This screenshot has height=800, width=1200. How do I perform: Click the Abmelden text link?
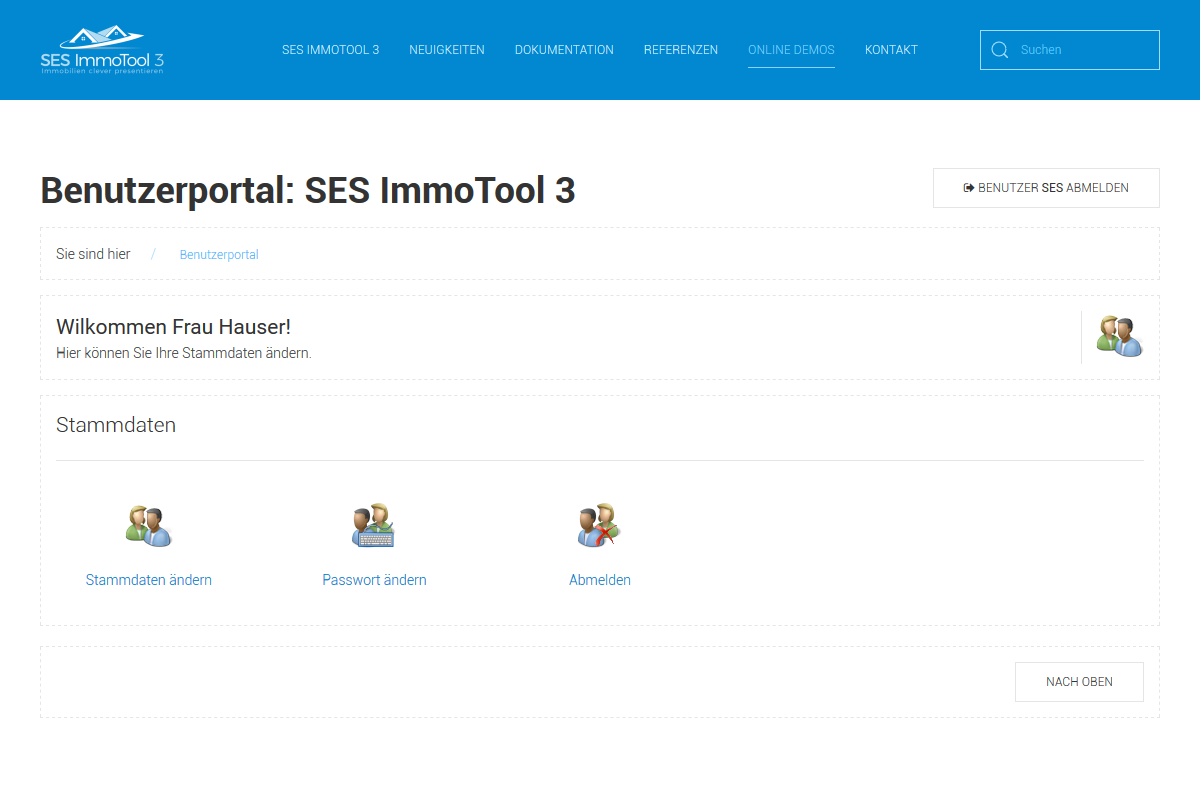coord(600,580)
